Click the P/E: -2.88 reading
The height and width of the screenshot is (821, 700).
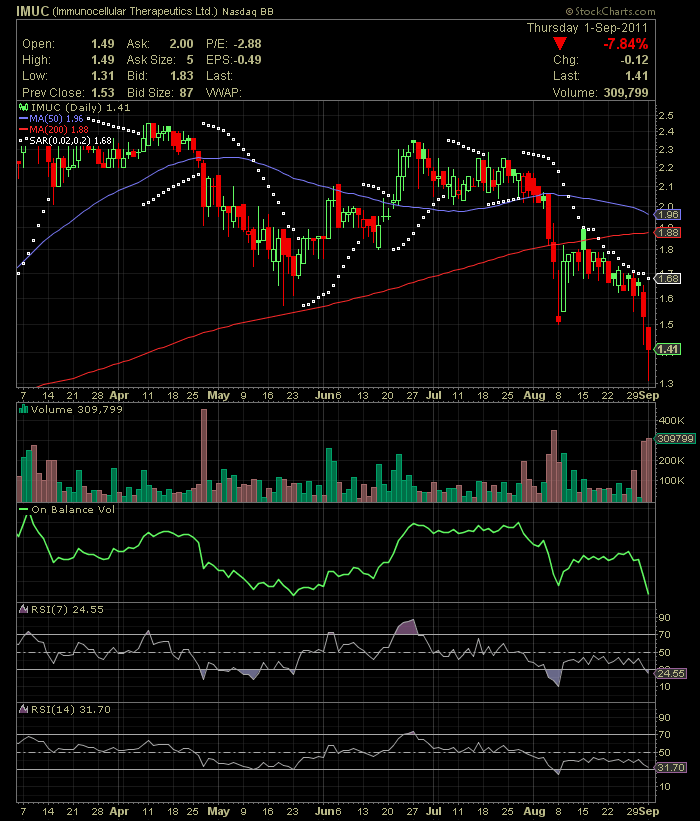234,43
